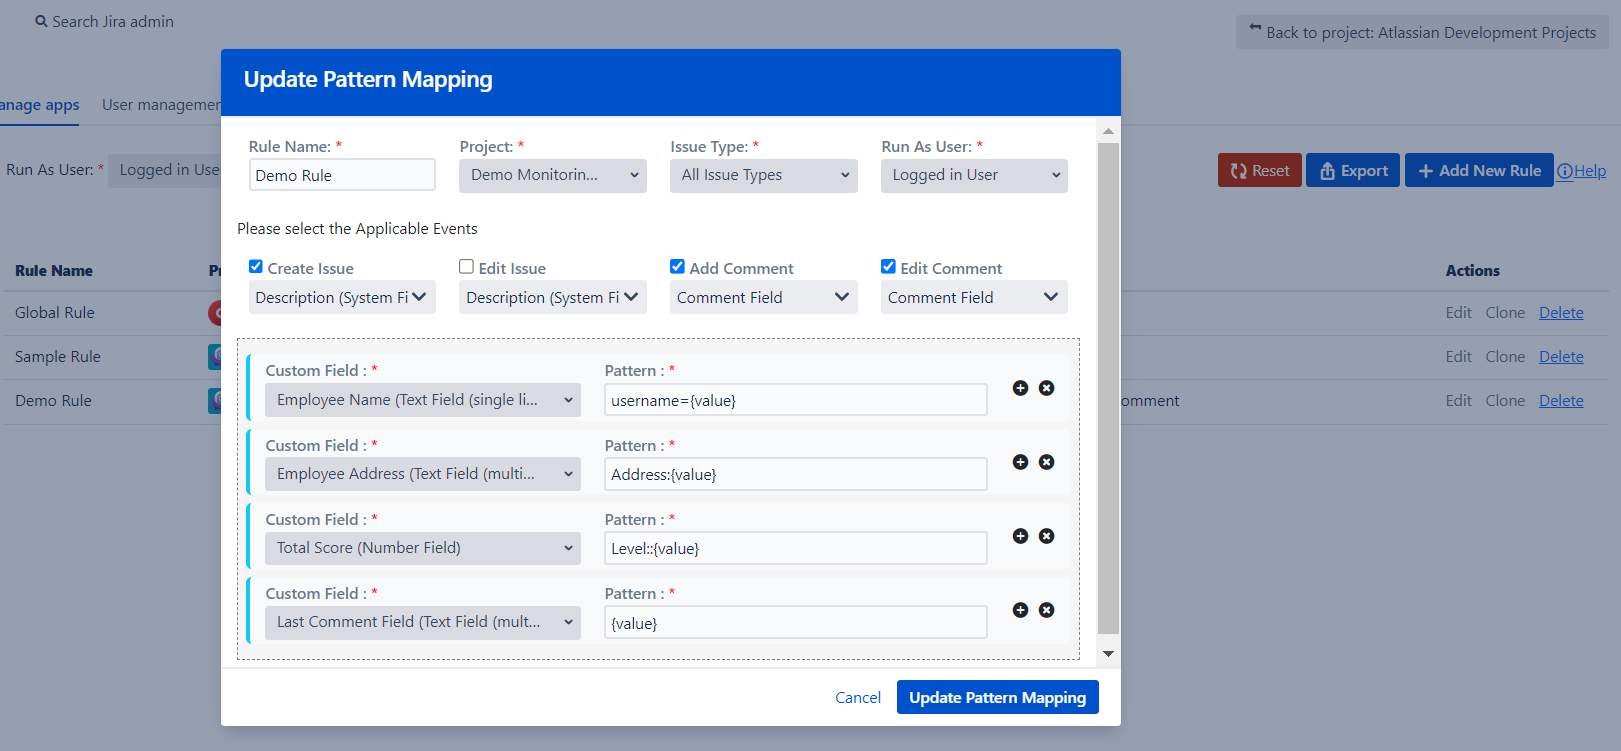Click Edit for Demo Rule
Image resolution: width=1621 pixels, height=751 pixels.
(1458, 401)
